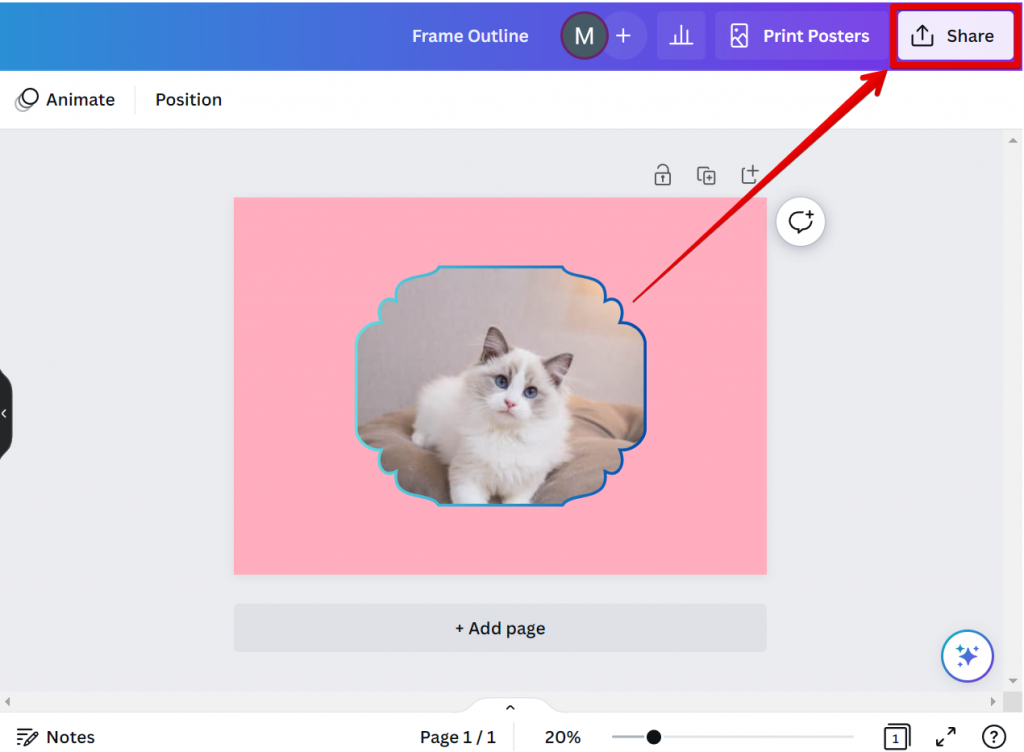Toggle the lock on the selected element

pos(662,175)
